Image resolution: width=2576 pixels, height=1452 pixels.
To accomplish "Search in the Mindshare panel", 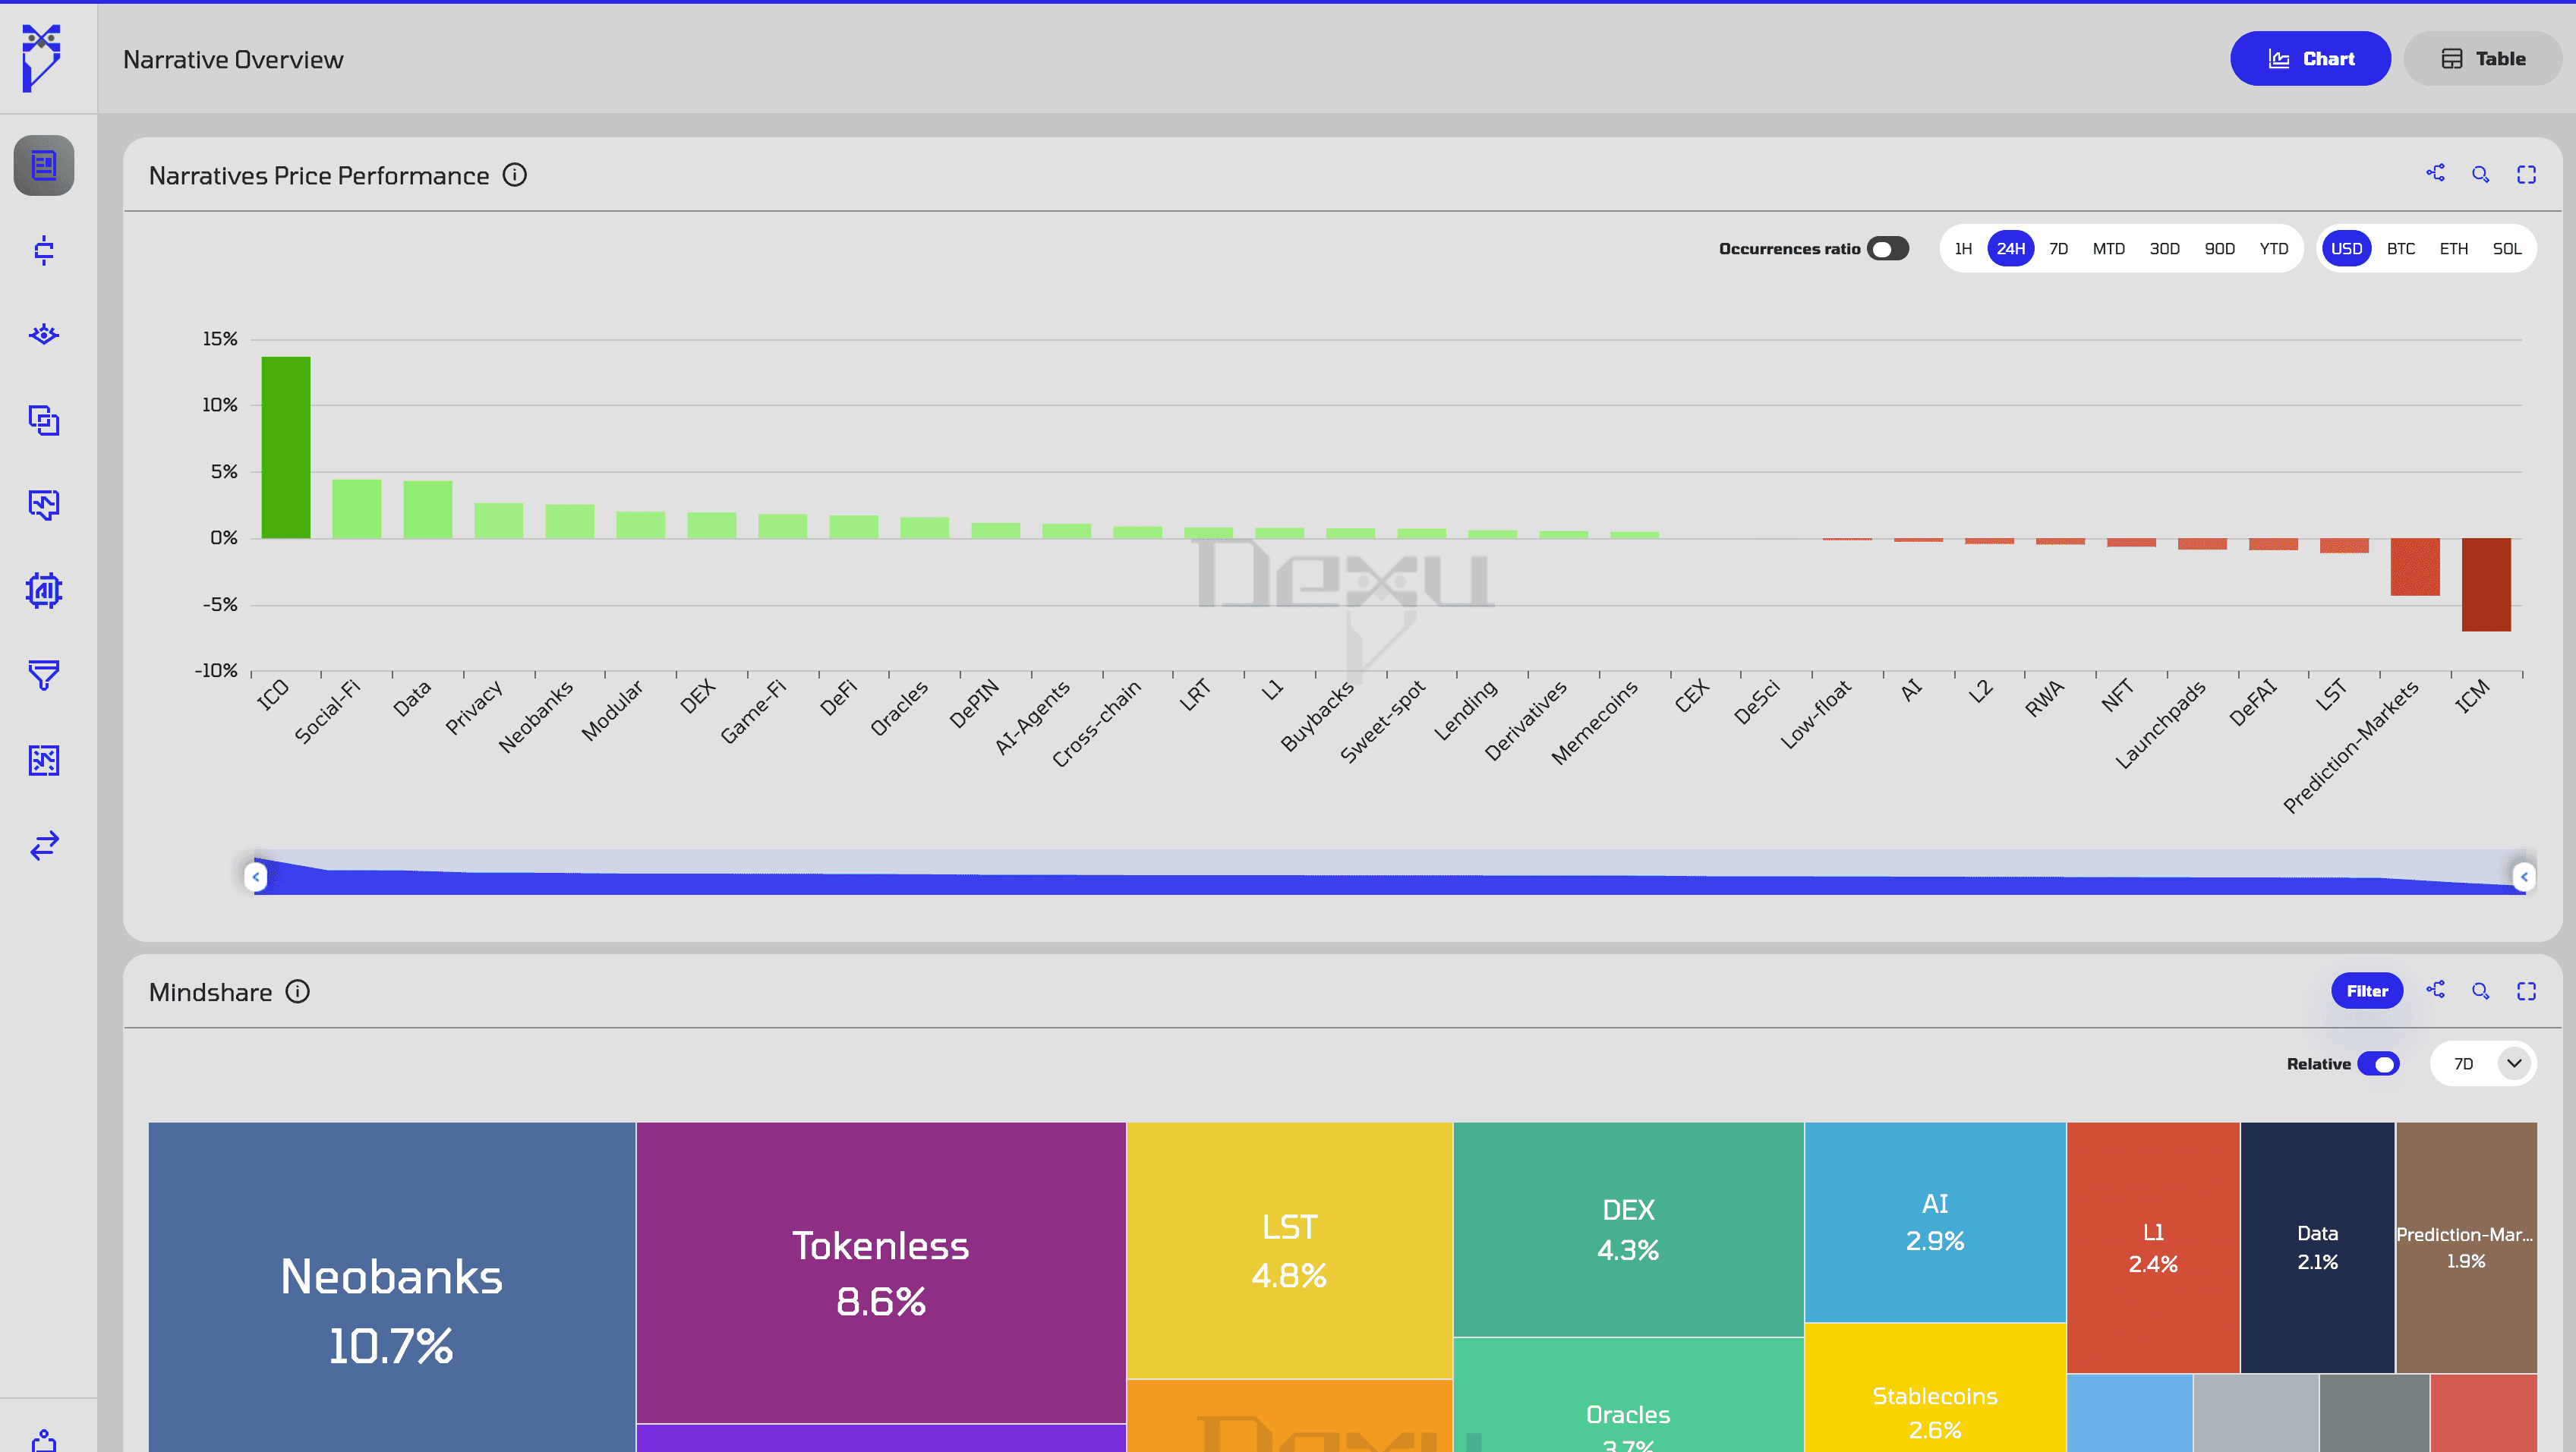I will 2481,991.
